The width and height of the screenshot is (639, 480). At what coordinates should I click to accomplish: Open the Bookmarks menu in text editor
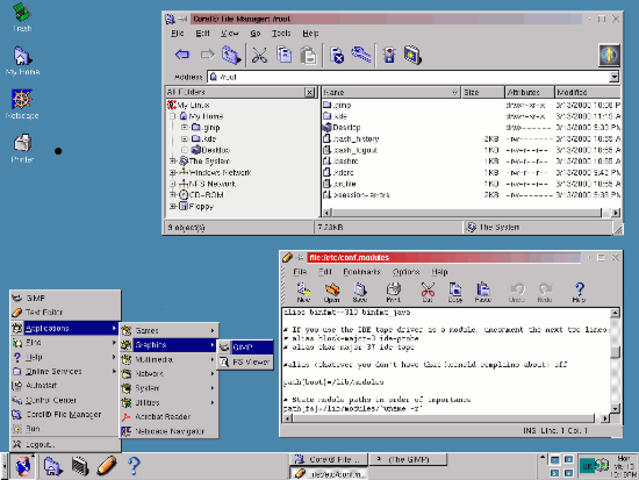(x=361, y=272)
